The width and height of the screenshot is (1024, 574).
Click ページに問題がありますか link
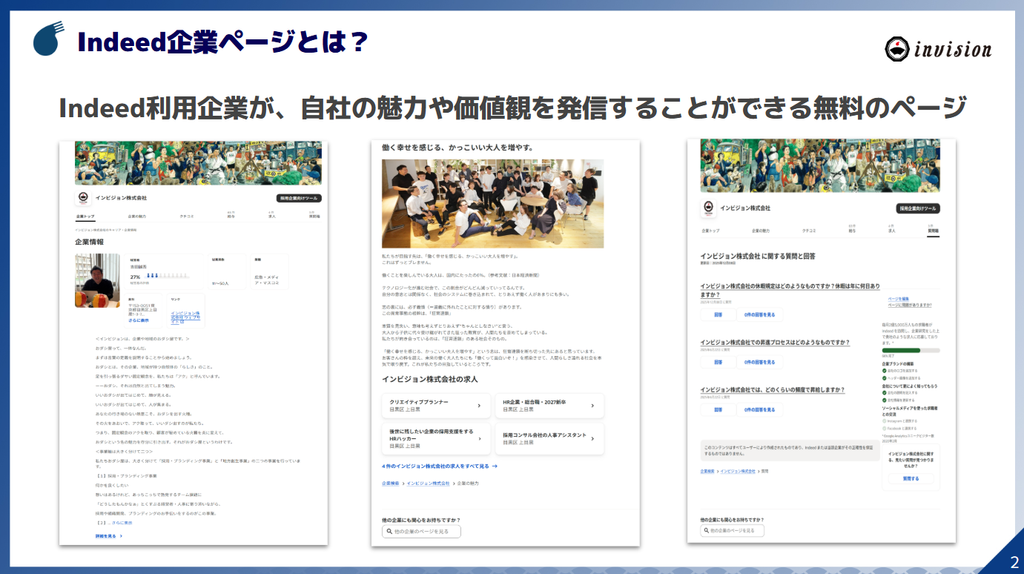(910, 305)
